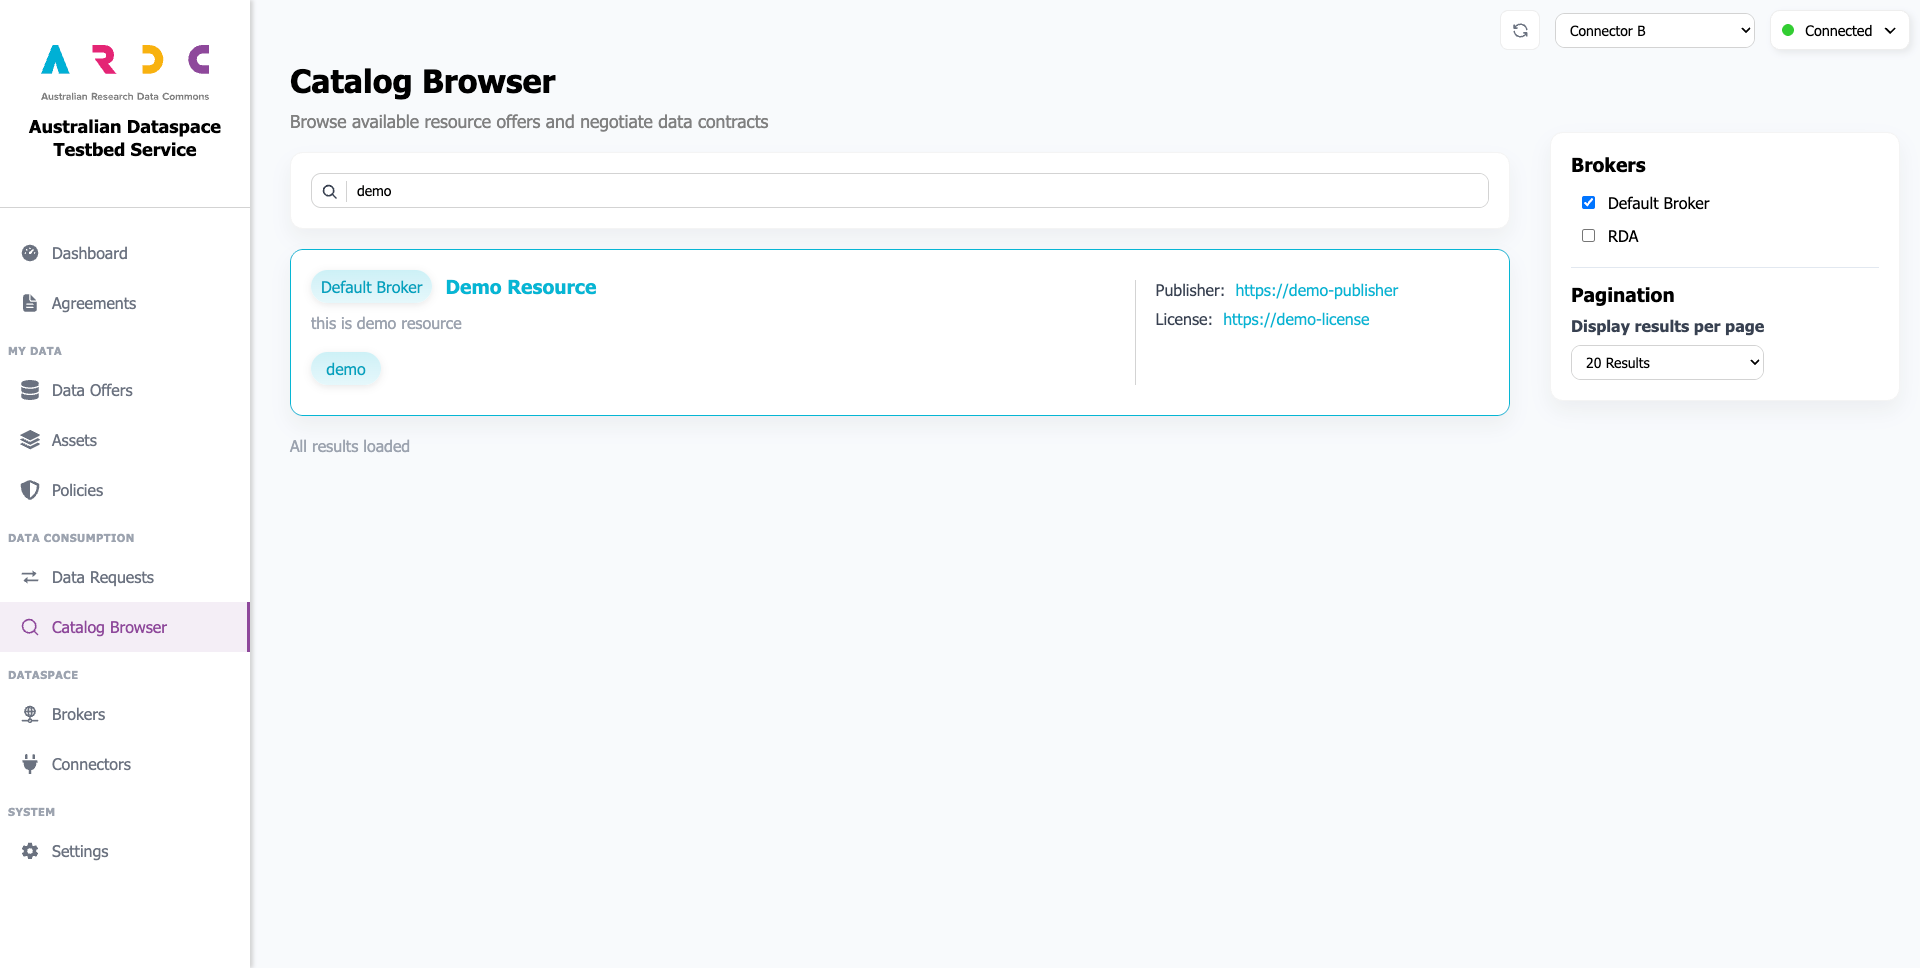
Task: Click the green connection status dot
Action: click(1788, 30)
